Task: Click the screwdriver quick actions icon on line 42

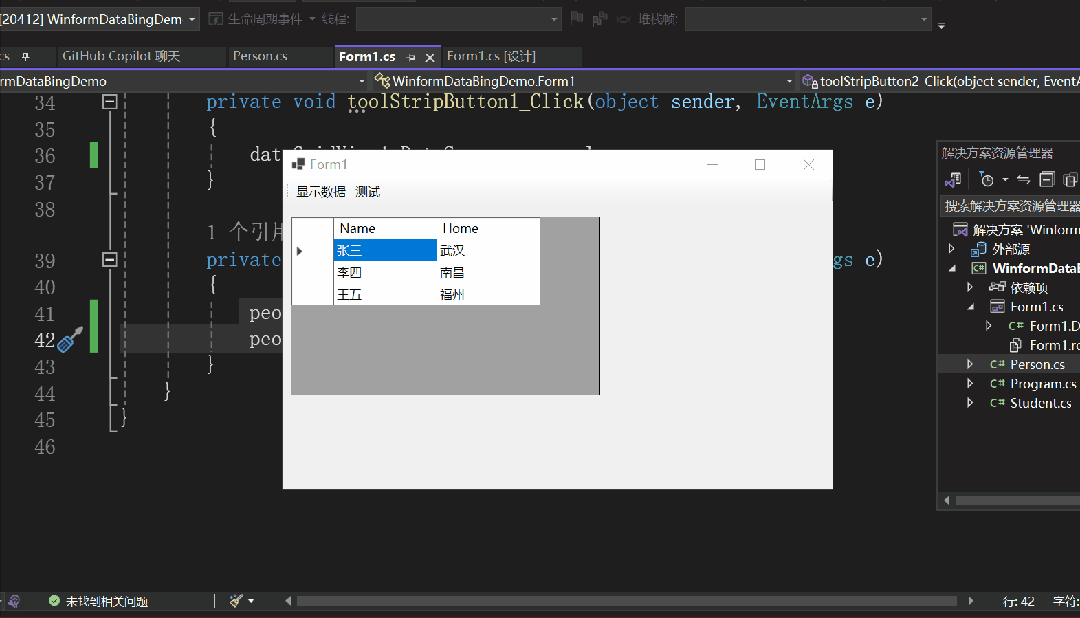Action: (68, 340)
